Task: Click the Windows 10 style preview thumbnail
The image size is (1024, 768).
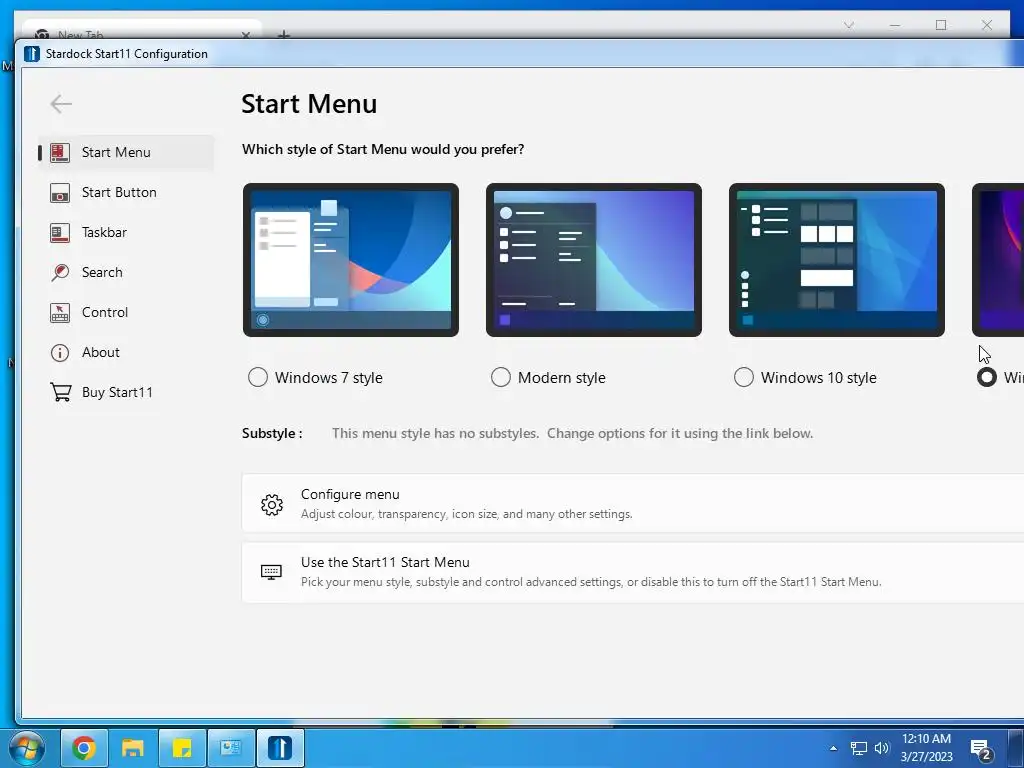Action: click(x=837, y=260)
